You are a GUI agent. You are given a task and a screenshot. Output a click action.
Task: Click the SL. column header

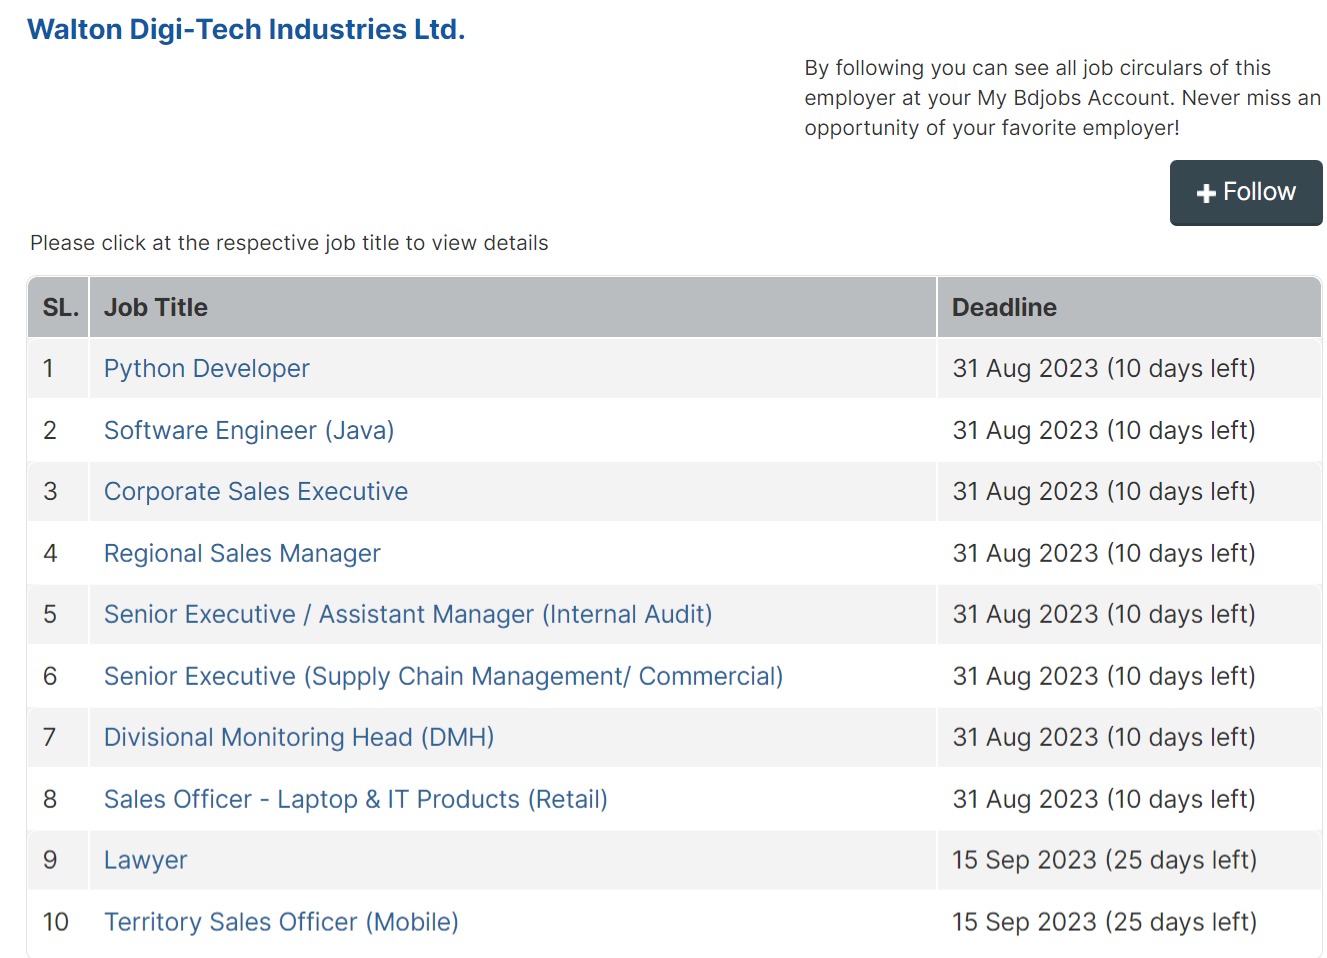(x=60, y=308)
